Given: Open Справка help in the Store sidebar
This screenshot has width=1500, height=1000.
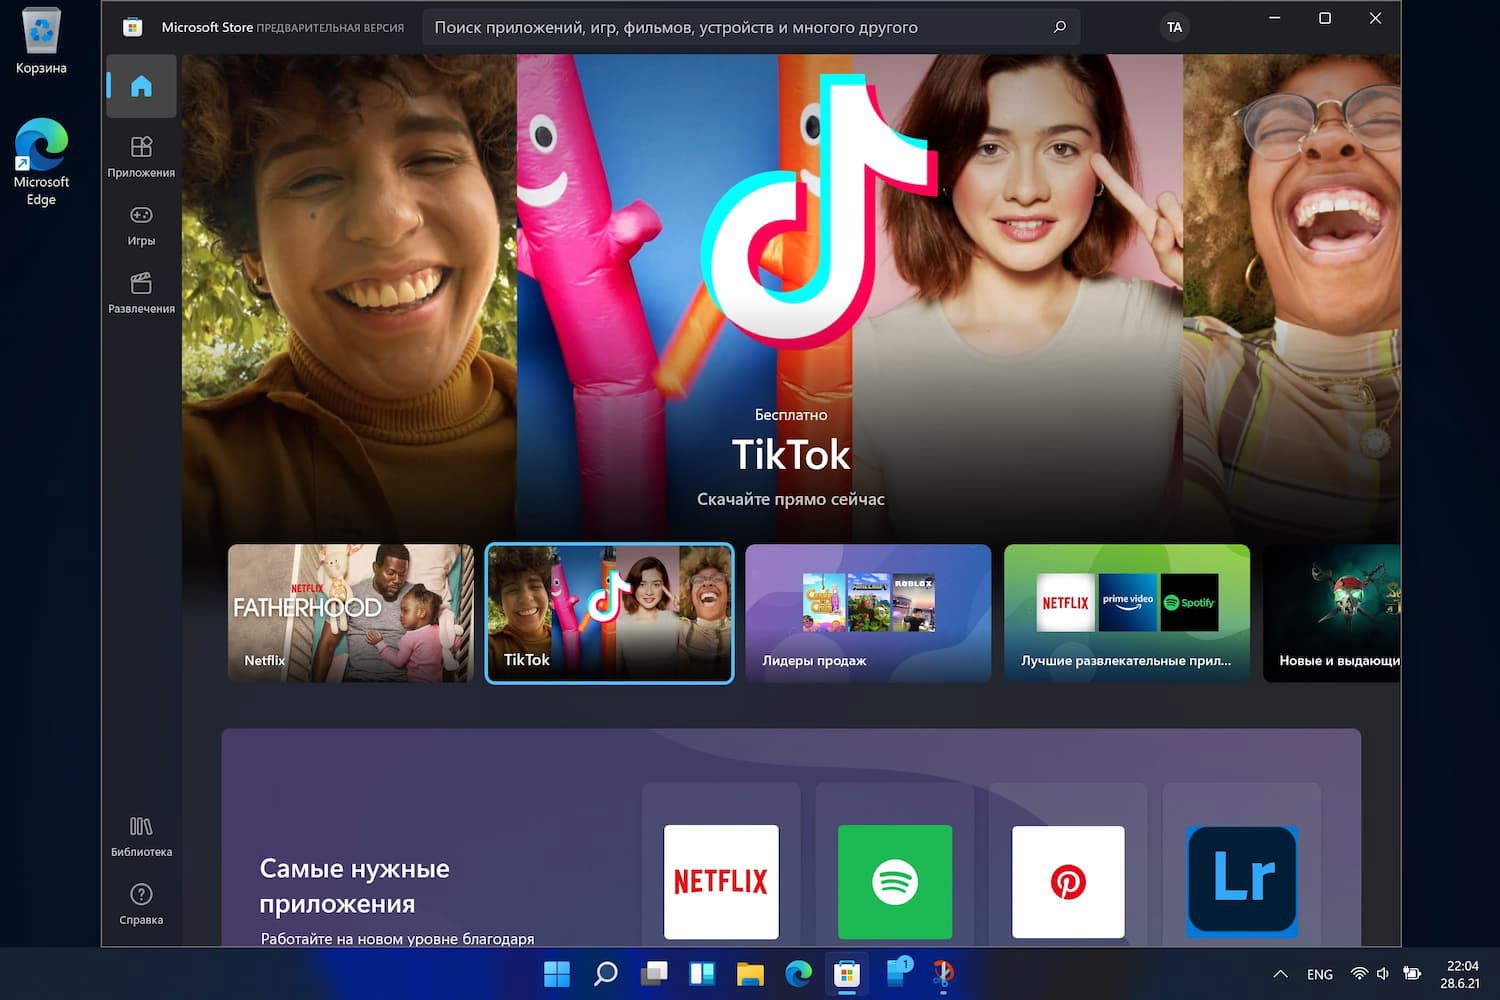Looking at the screenshot, I should click(x=141, y=904).
